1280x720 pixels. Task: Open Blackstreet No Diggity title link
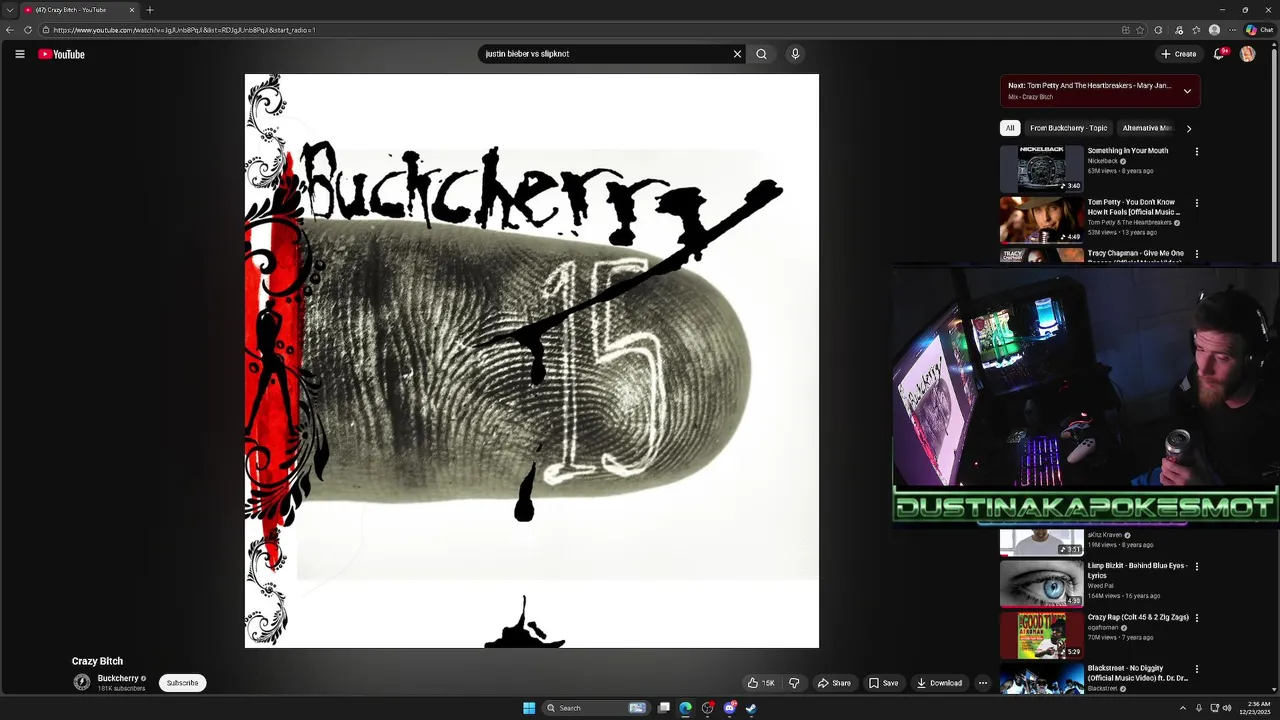coord(1137,673)
